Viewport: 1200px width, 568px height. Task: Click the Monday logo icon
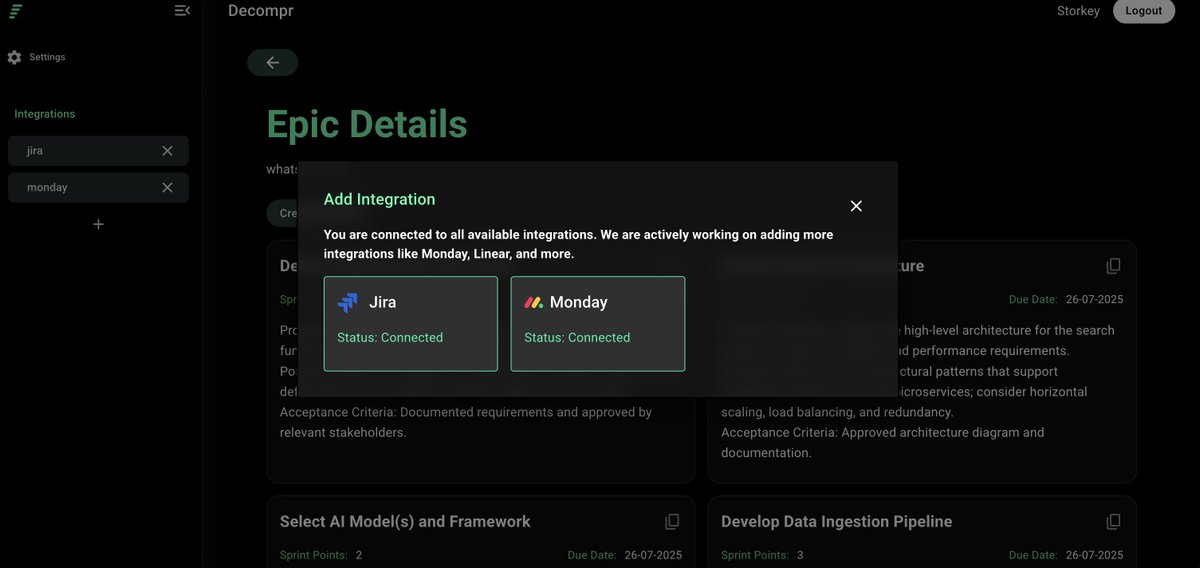534,302
